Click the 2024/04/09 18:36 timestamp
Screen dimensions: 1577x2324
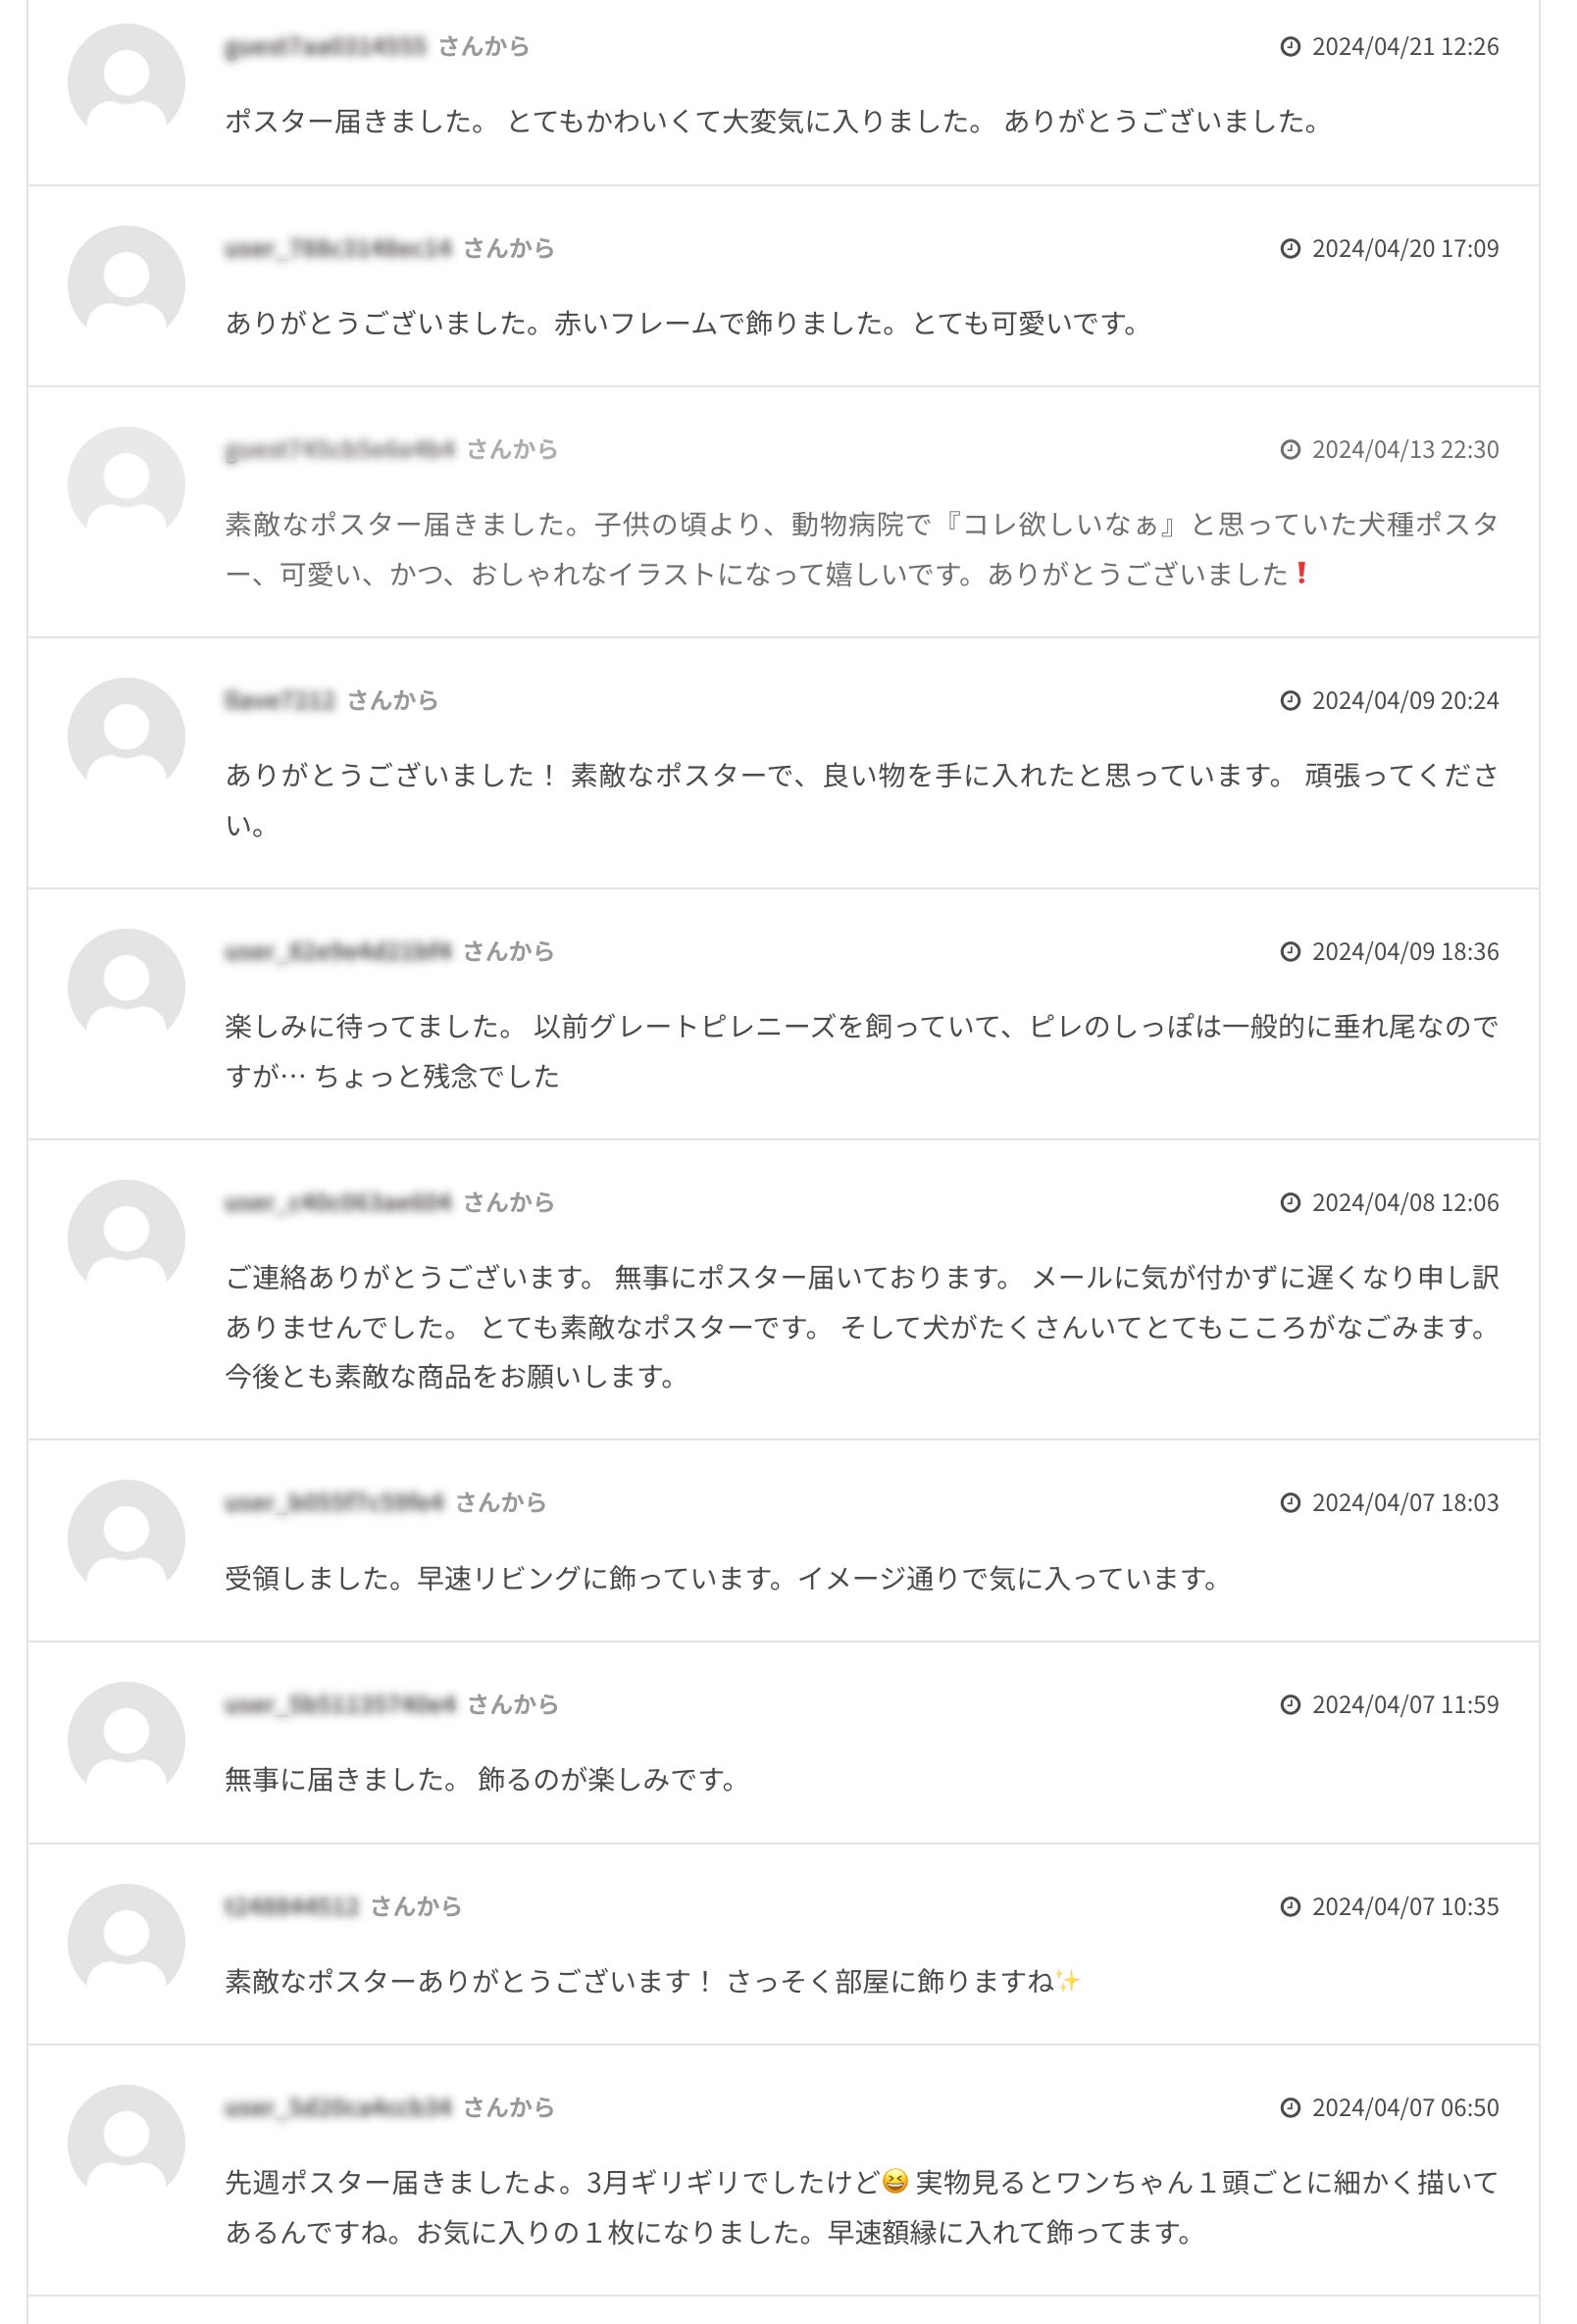coord(1404,951)
